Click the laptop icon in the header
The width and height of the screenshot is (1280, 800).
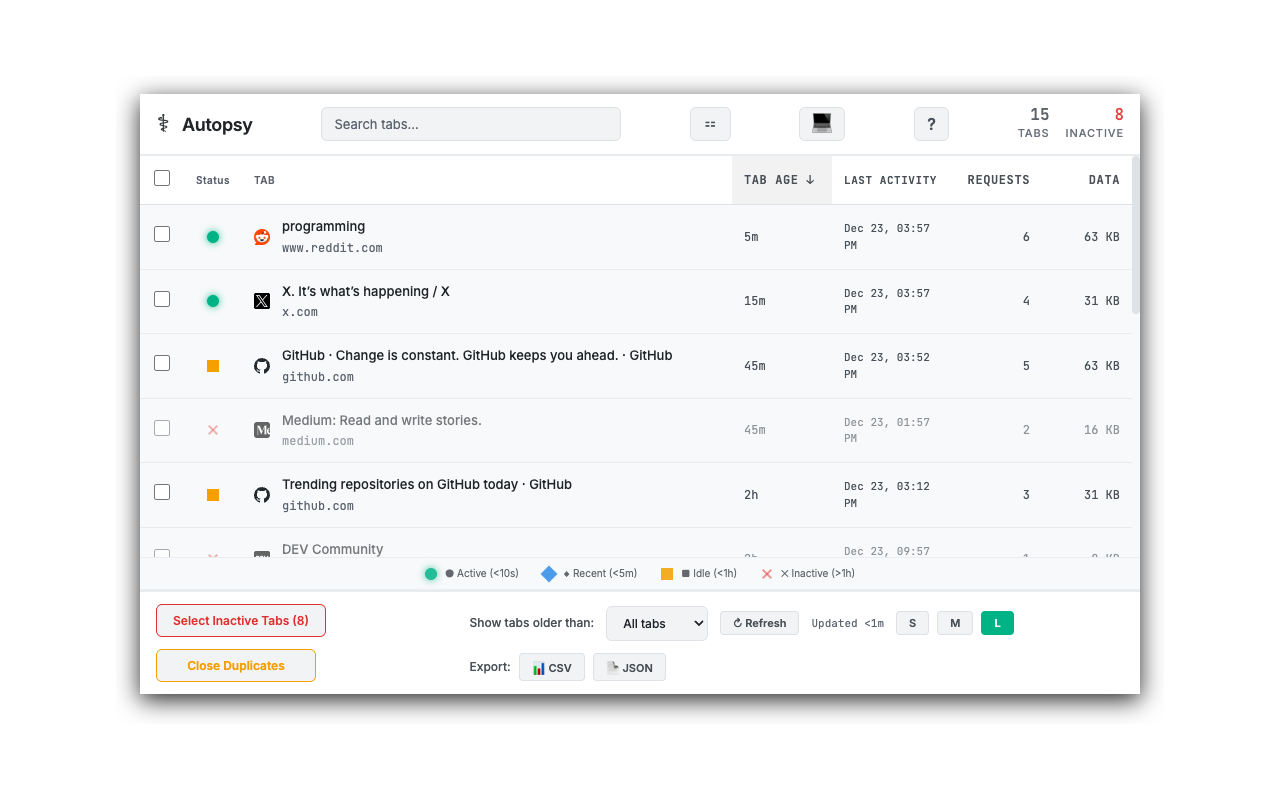(x=821, y=123)
